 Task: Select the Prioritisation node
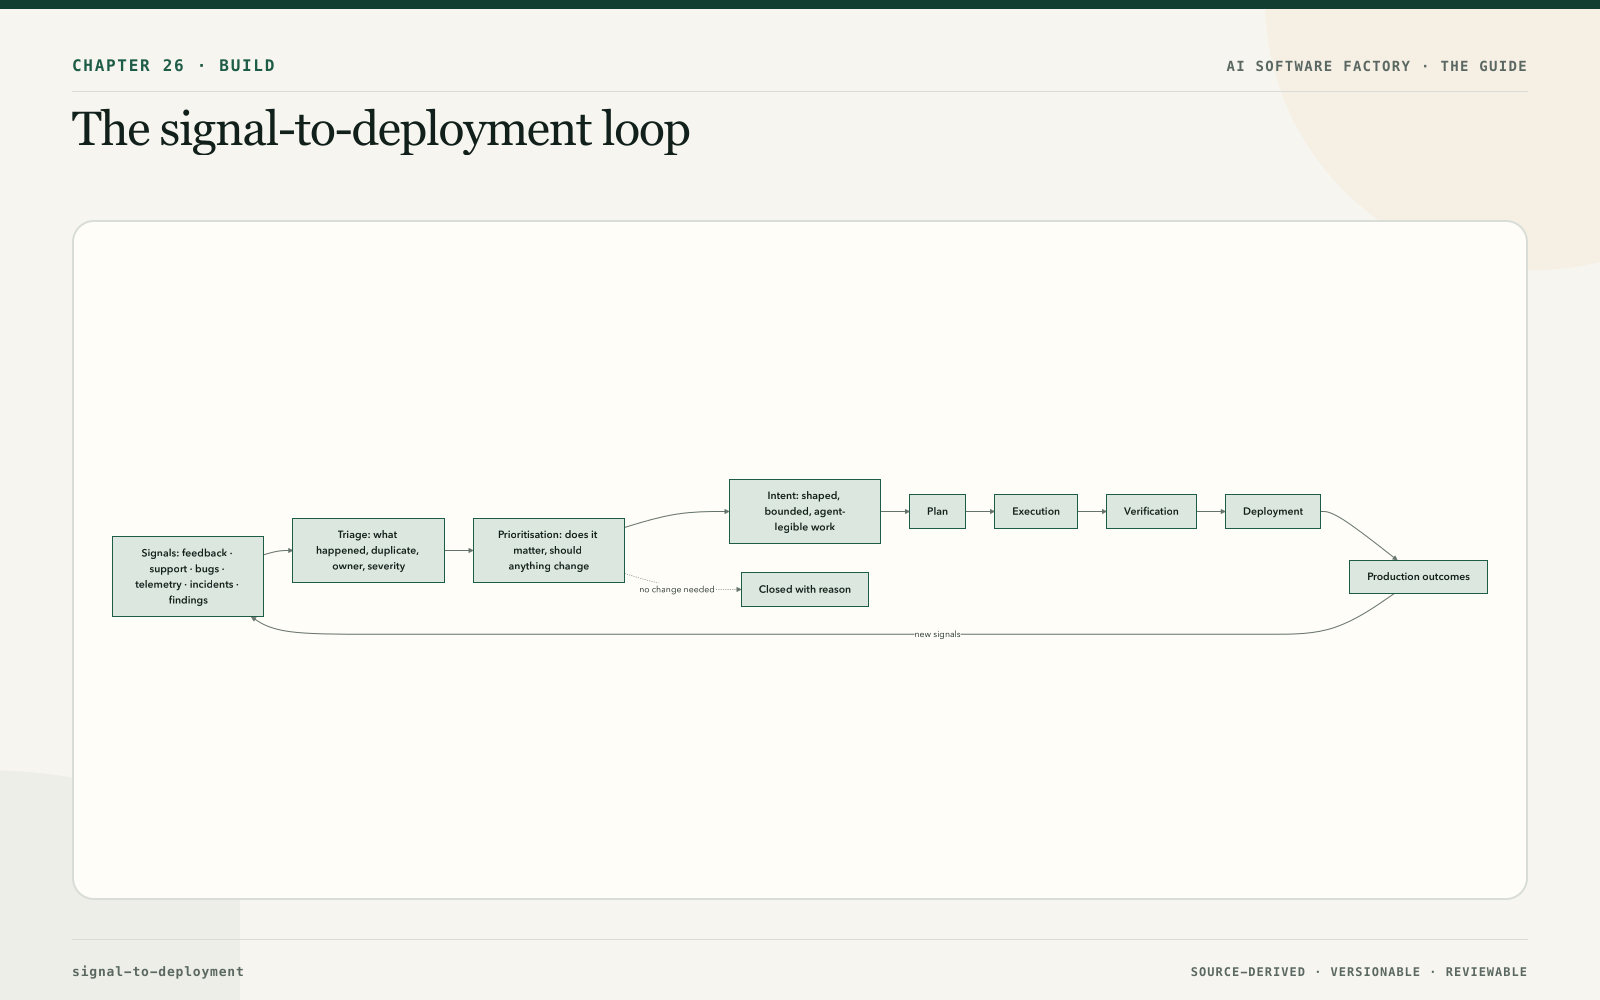coord(548,550)
